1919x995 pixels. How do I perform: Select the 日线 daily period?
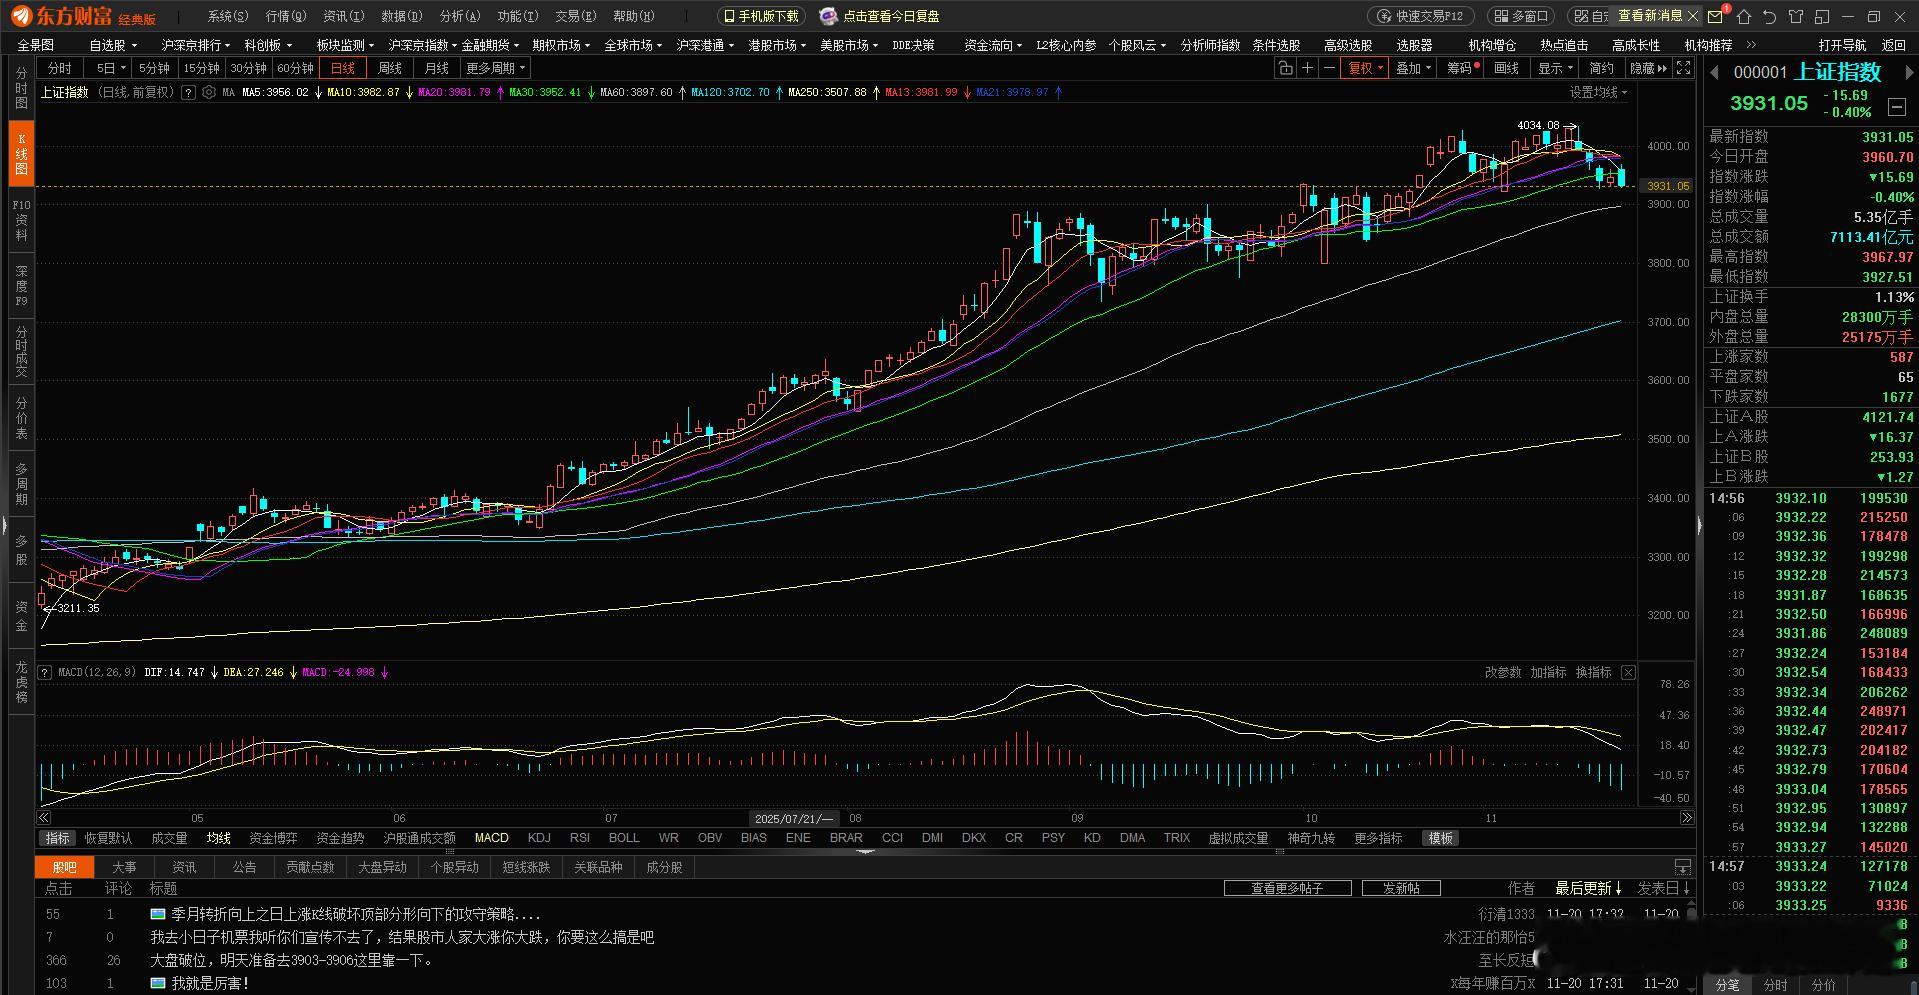343,68
